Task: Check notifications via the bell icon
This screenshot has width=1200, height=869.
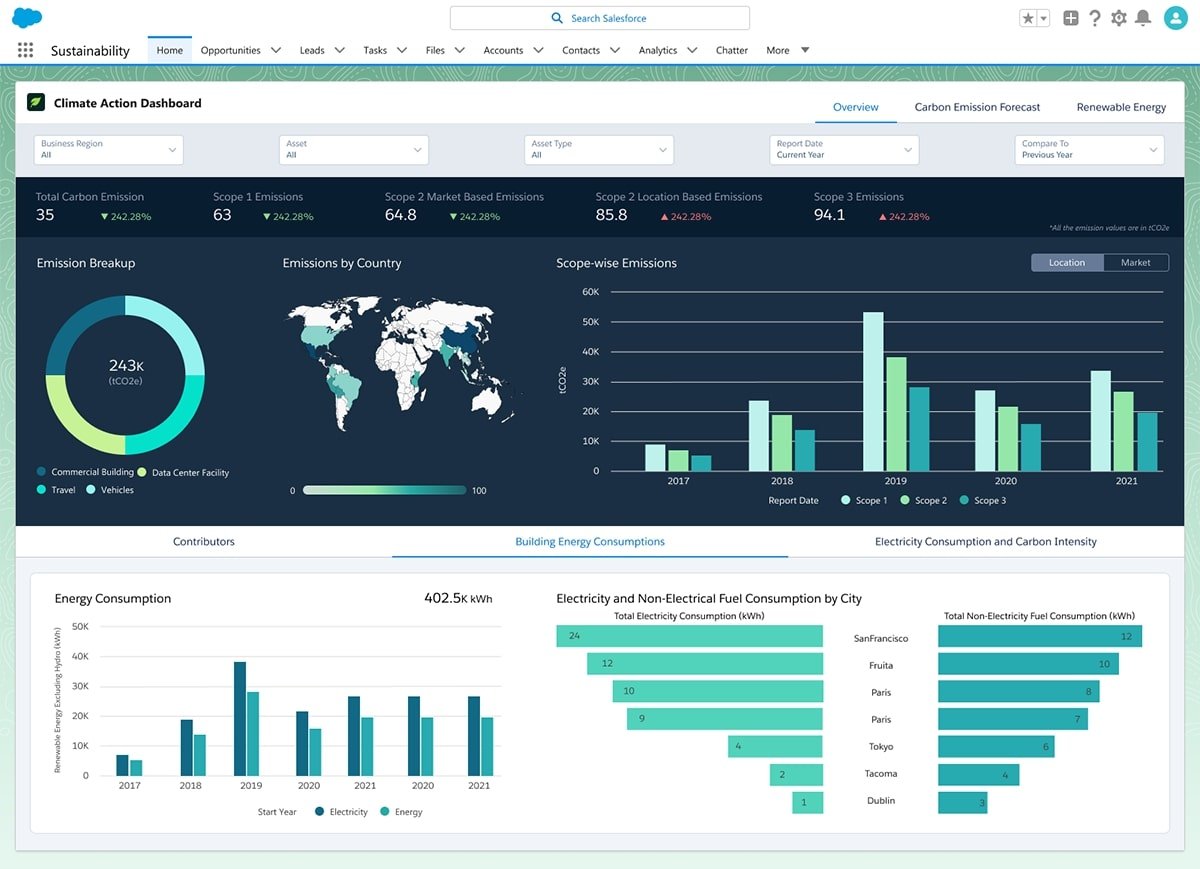Action: (1142, 17)
